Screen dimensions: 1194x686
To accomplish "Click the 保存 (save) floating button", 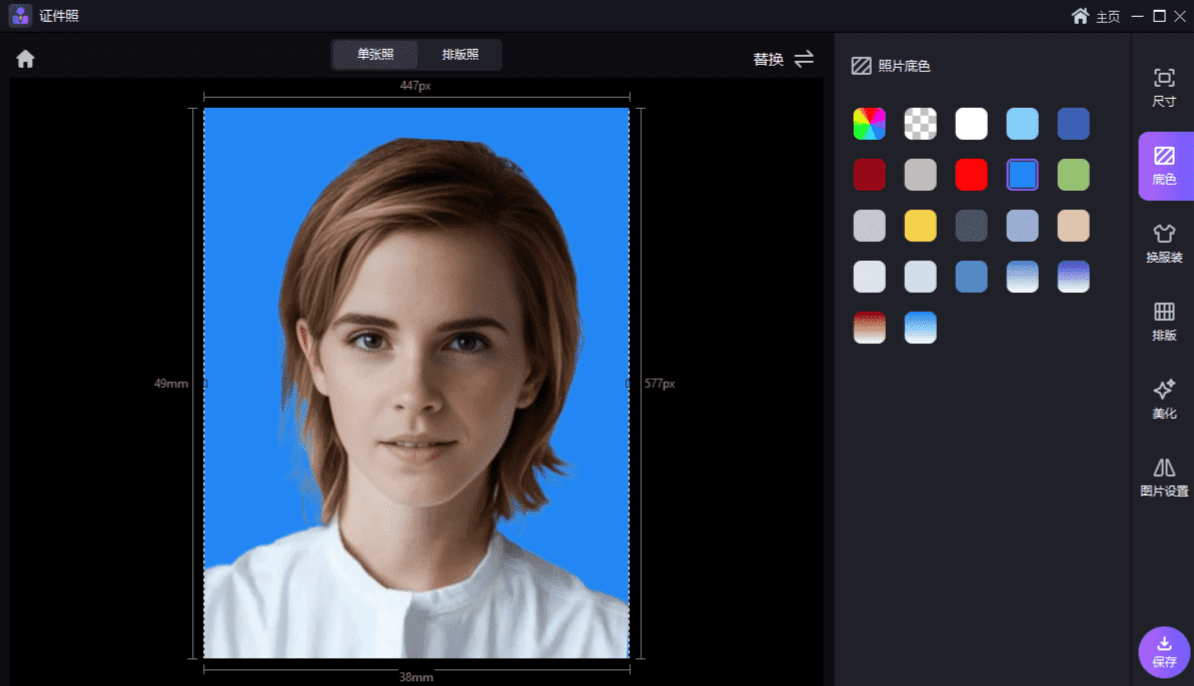I will [x=1163, y=651].
